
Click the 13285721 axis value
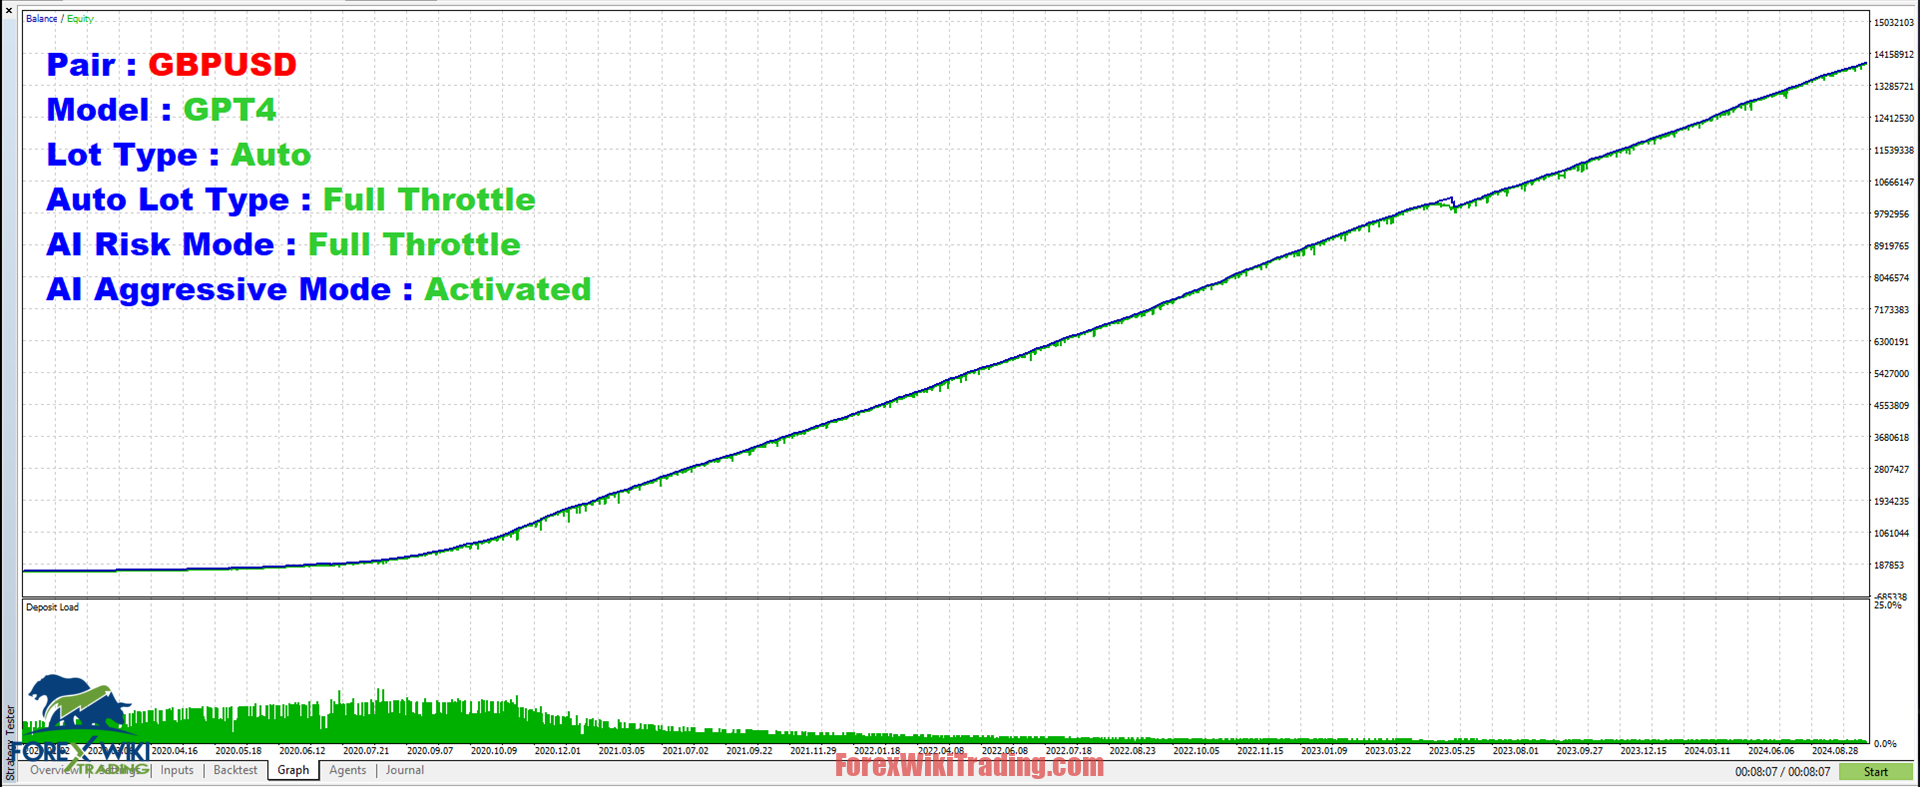click(1893, 87)
